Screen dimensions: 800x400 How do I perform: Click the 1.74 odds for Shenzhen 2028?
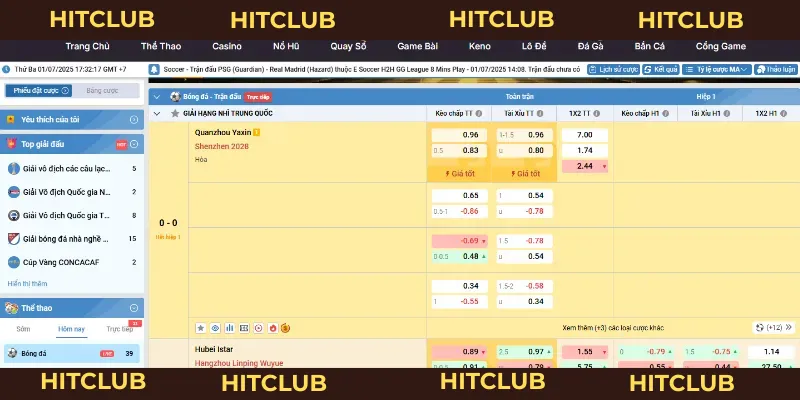(585, 151)
